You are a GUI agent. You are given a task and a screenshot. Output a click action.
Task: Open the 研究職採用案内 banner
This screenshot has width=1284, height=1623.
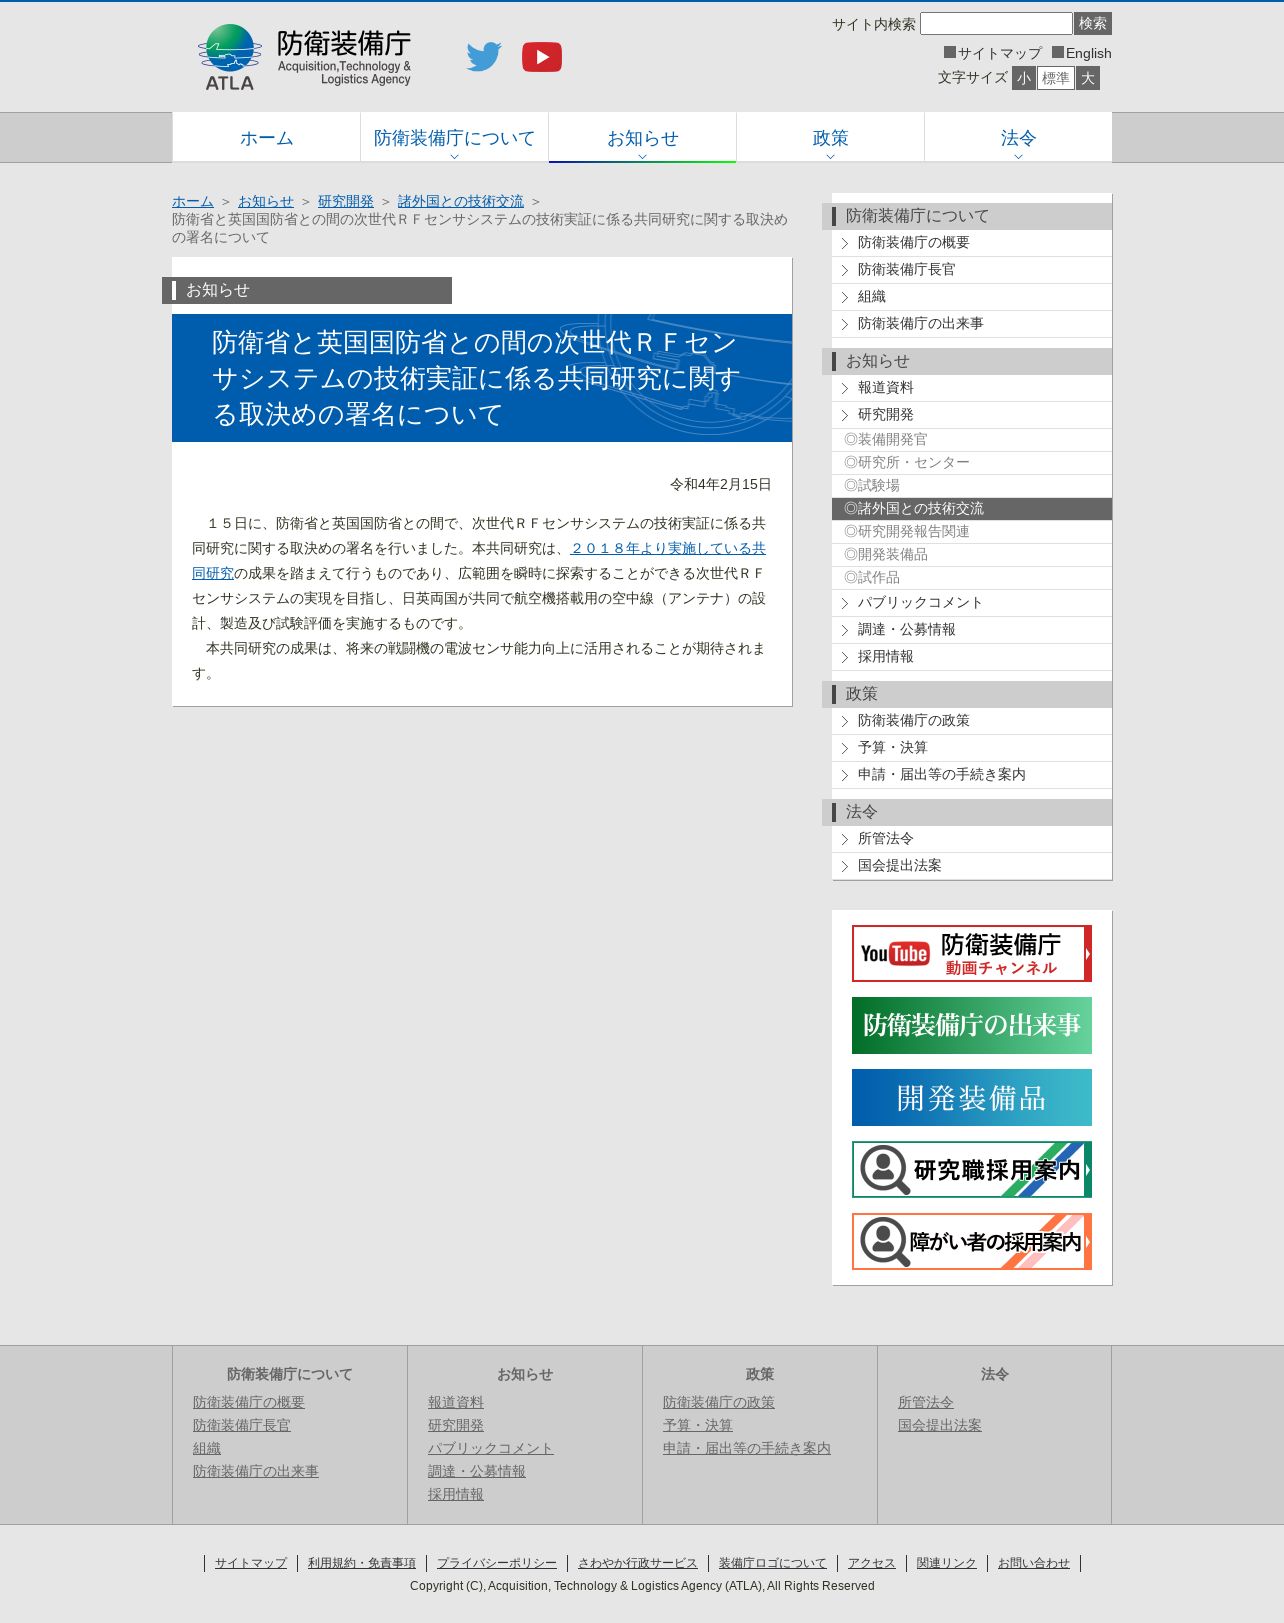(x=972, y=1170)
